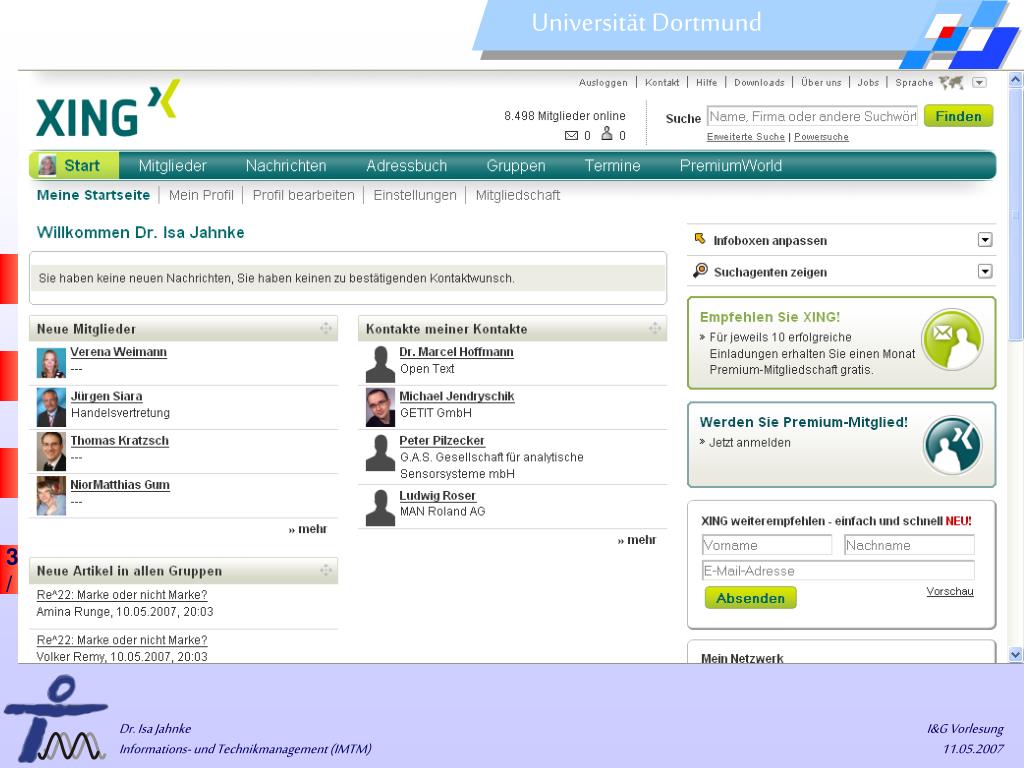Click the Jobs link
The image size is (1024, 768).
pyautogui.click(x=868, y=82)
